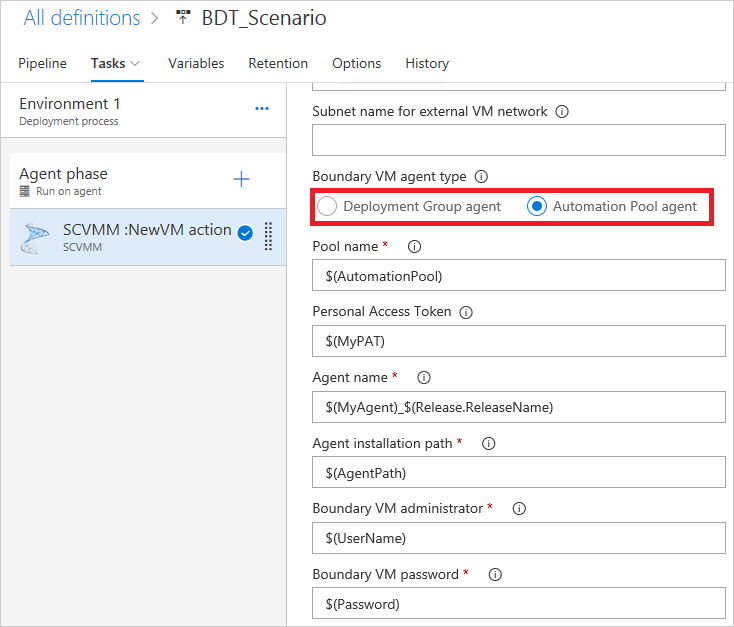Click 'Deployment process' subtitle text
Screen dimensions: 734x627
69,121
